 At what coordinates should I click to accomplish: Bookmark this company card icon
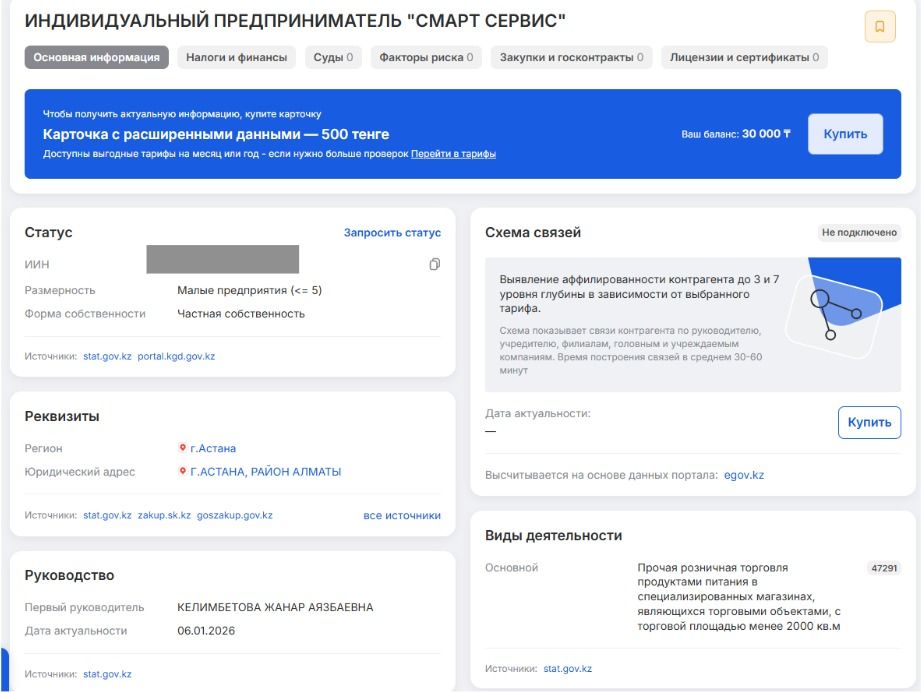point(879,26)
